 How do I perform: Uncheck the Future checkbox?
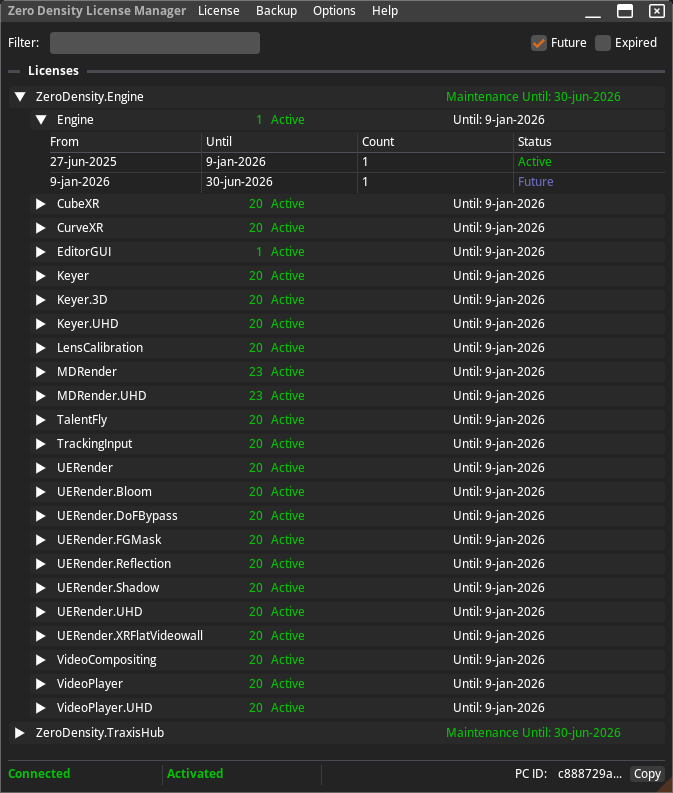pos(539,43)
